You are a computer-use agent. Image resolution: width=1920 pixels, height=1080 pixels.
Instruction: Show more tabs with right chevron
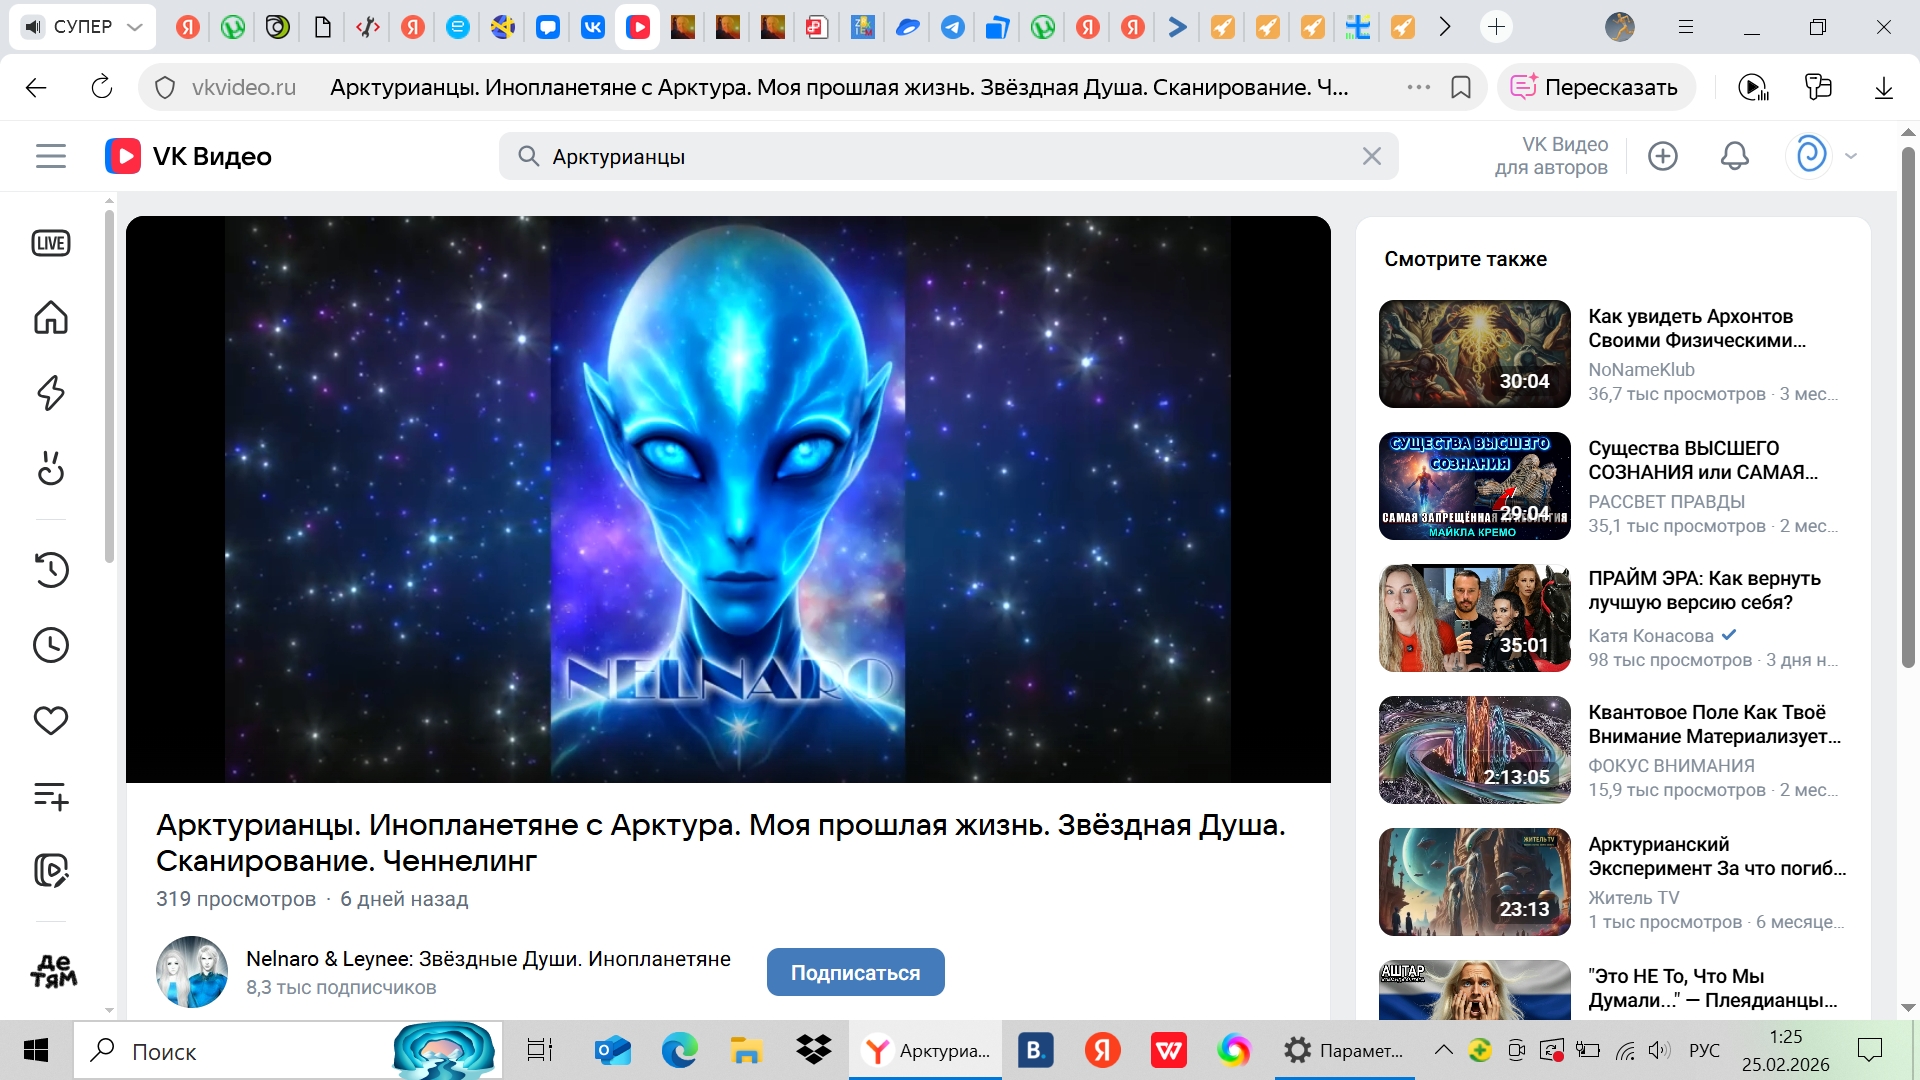point(1445,27)
